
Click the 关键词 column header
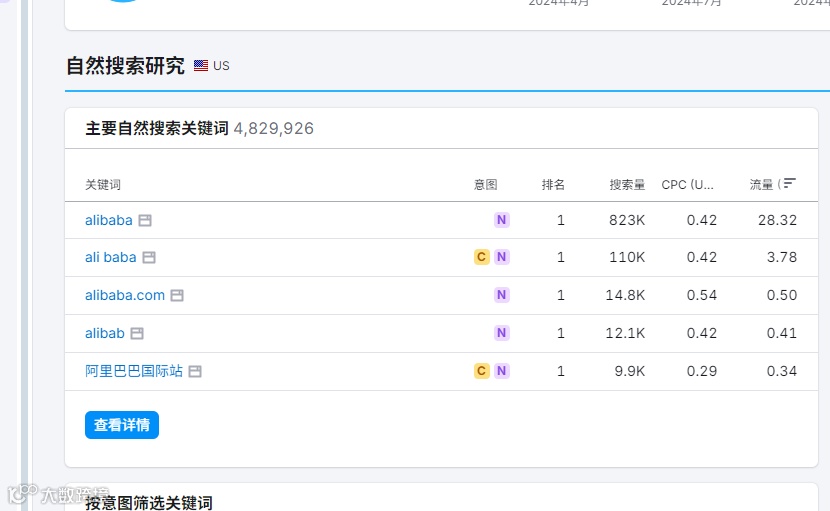pos(103,185)
